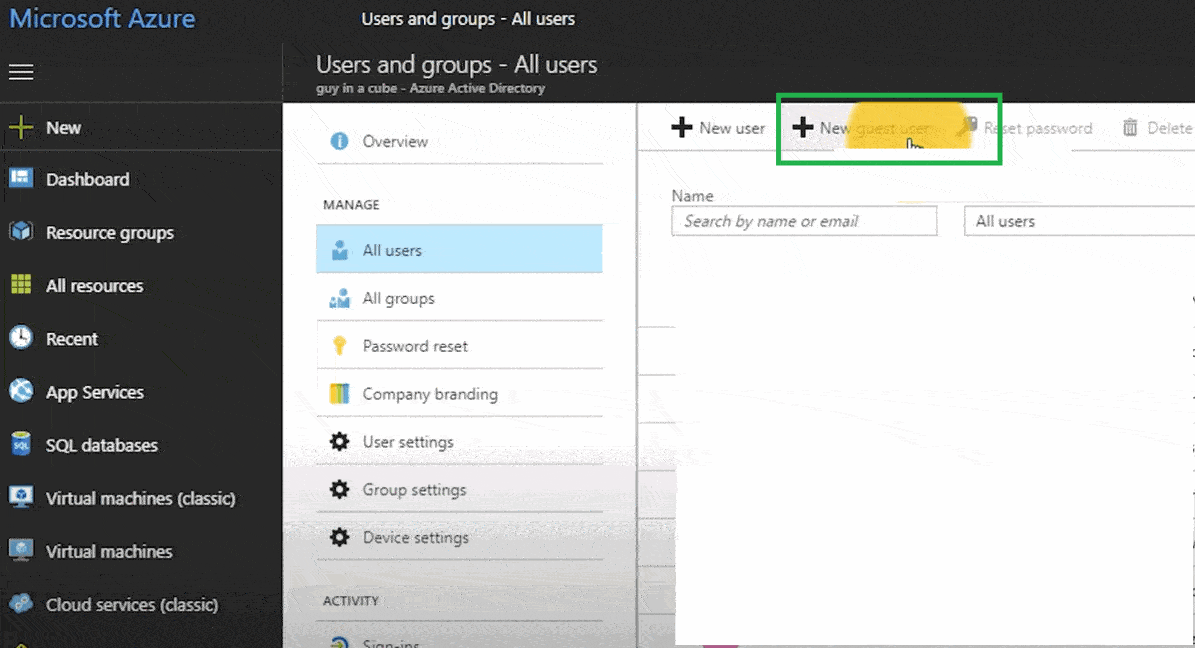
Task: Click the Virtual machines monitor icon
Action: tap(21, 550)
